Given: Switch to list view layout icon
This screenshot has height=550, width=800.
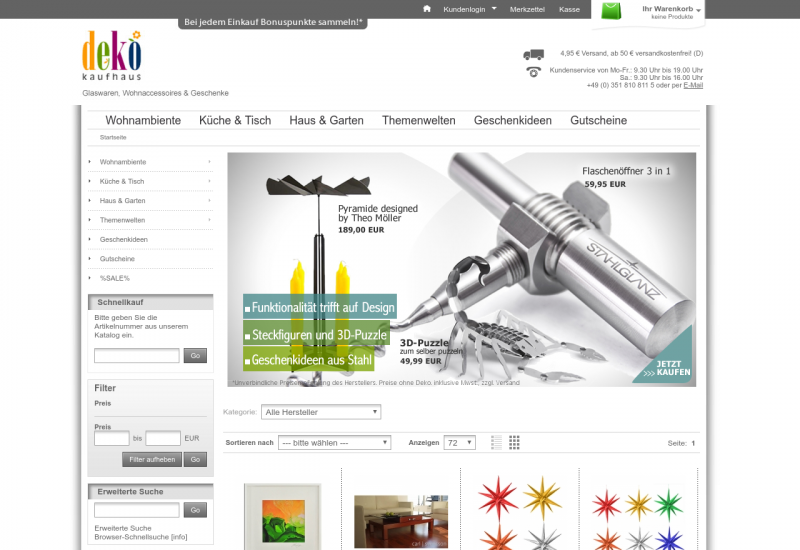Looking at the screenshot, I should [x=497, y=442].
